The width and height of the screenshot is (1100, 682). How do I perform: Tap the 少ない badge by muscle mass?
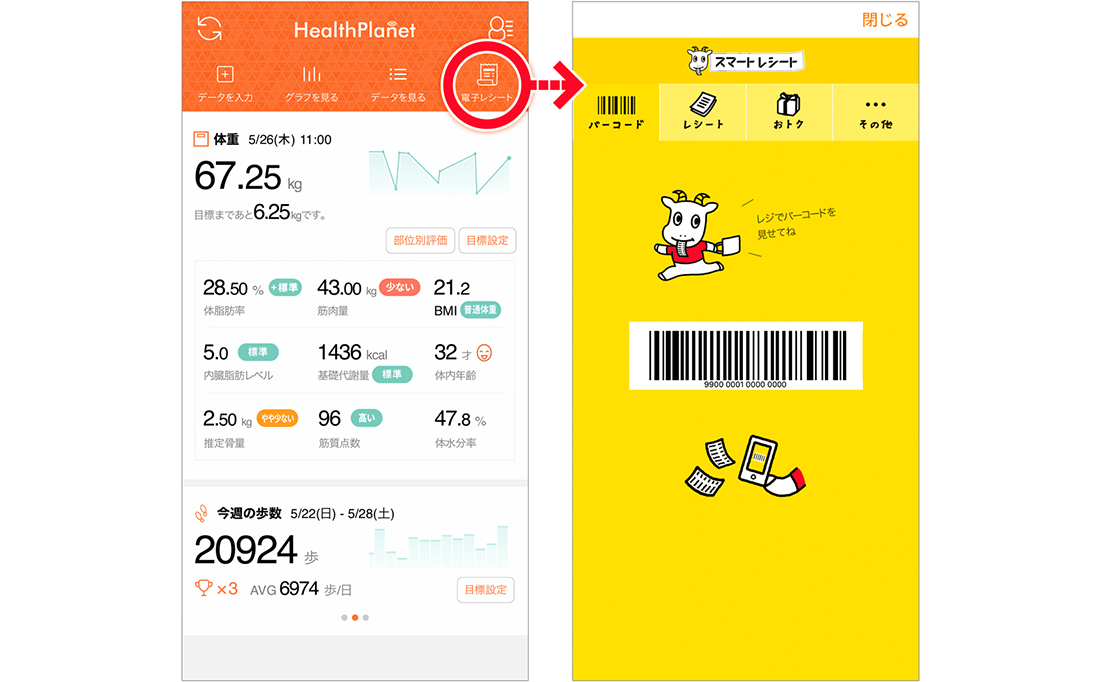399,287
